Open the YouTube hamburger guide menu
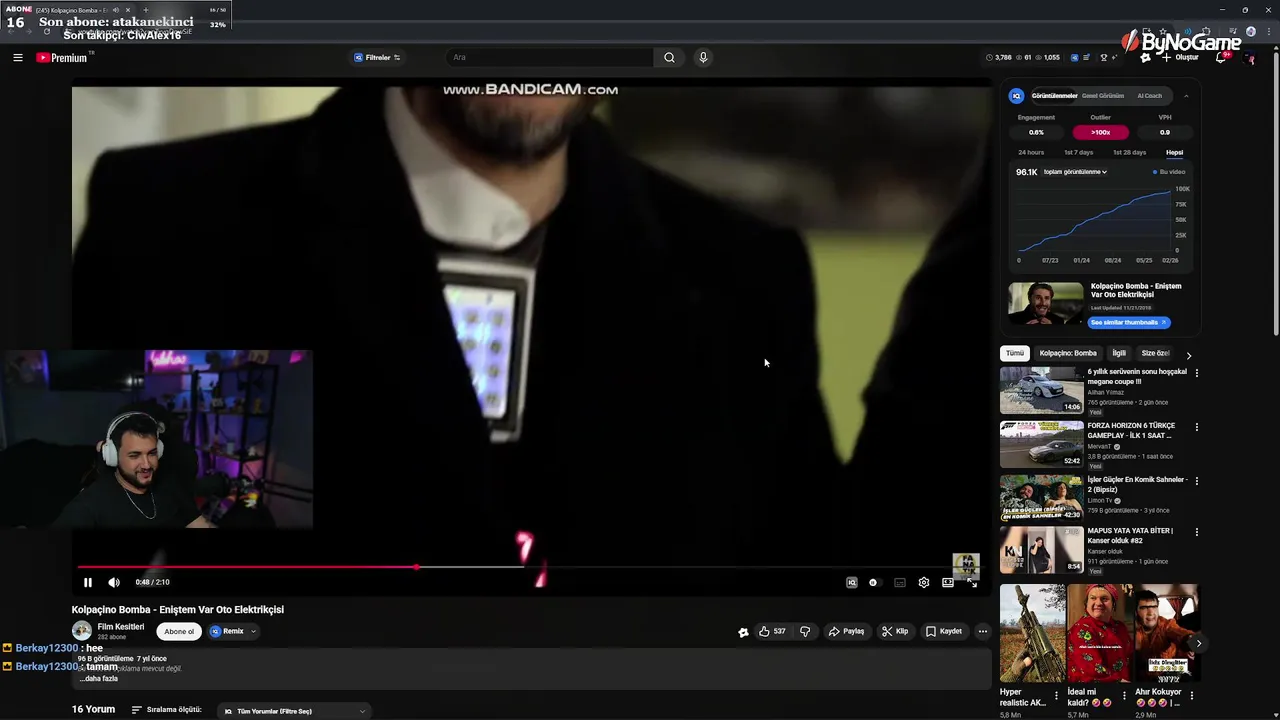The height and width of the screenshot is (720, 1280). coord(18,58)
